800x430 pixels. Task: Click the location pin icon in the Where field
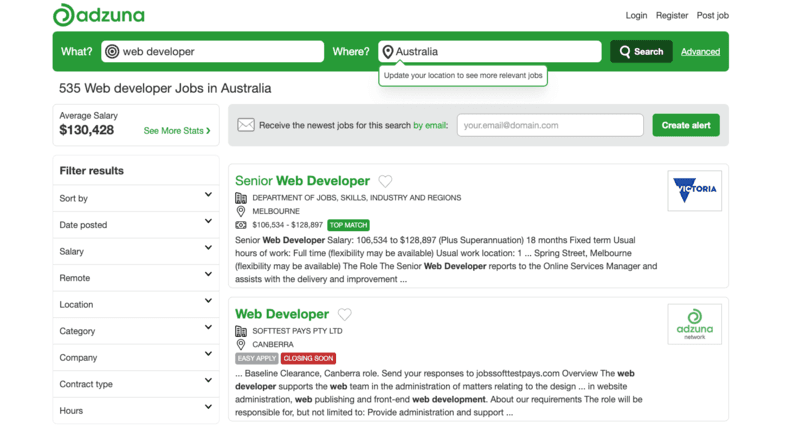coord(388,52)
